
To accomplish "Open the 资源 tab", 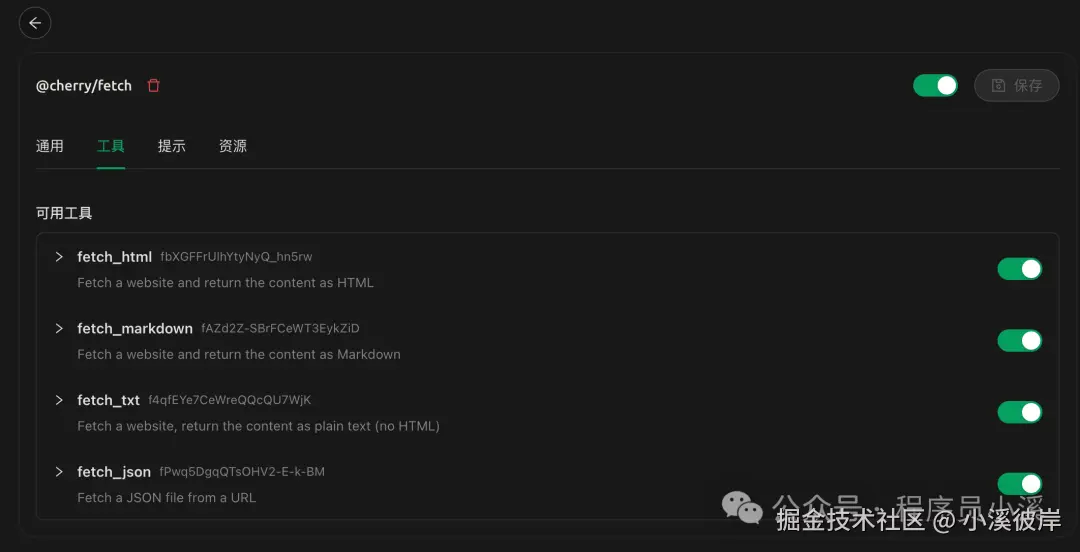I will click(233, 146).
